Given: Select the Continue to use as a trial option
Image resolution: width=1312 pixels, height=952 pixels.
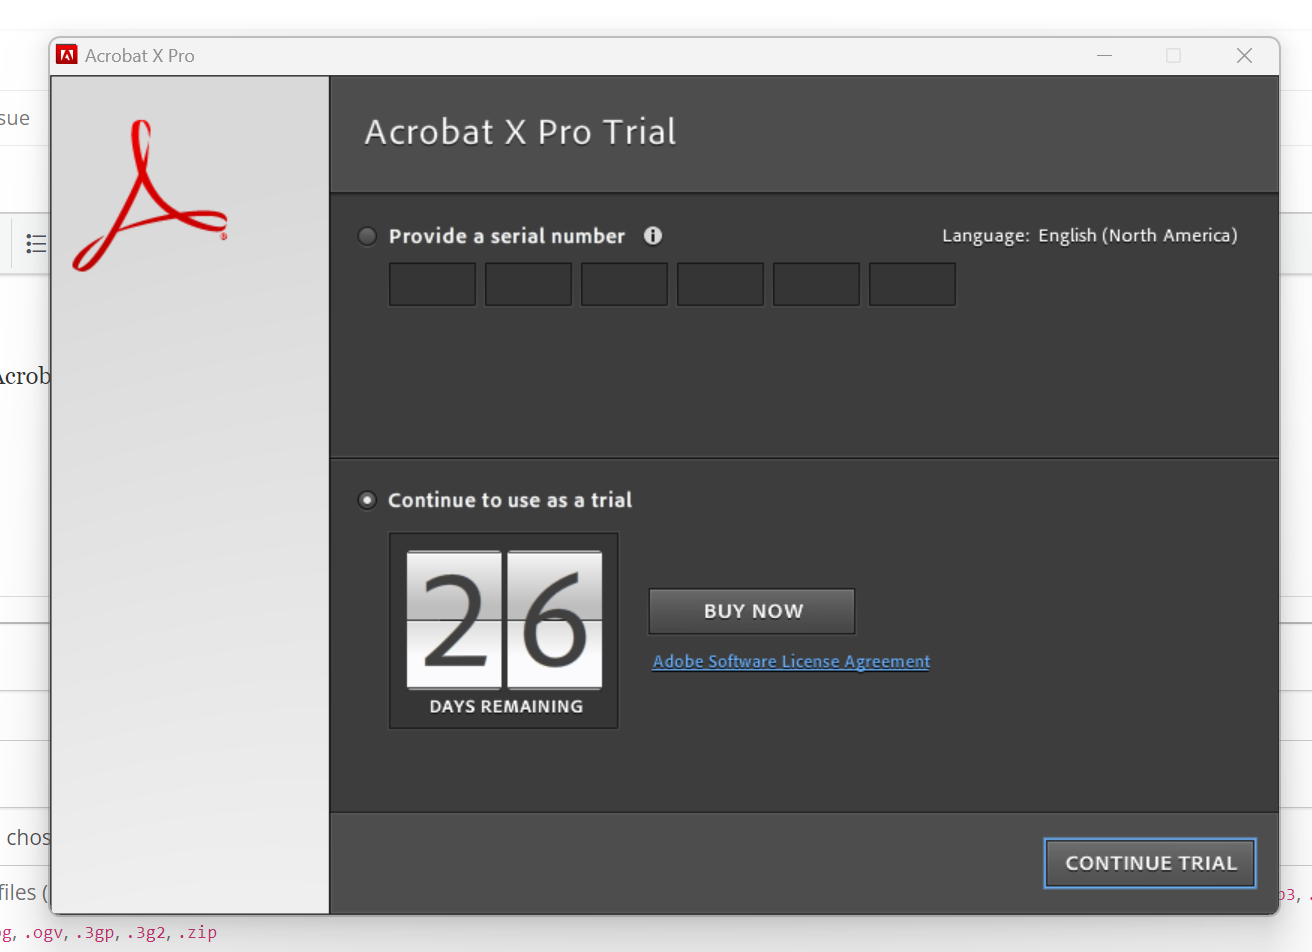Looking at the screenshot, I should click(x=368, y=500).
